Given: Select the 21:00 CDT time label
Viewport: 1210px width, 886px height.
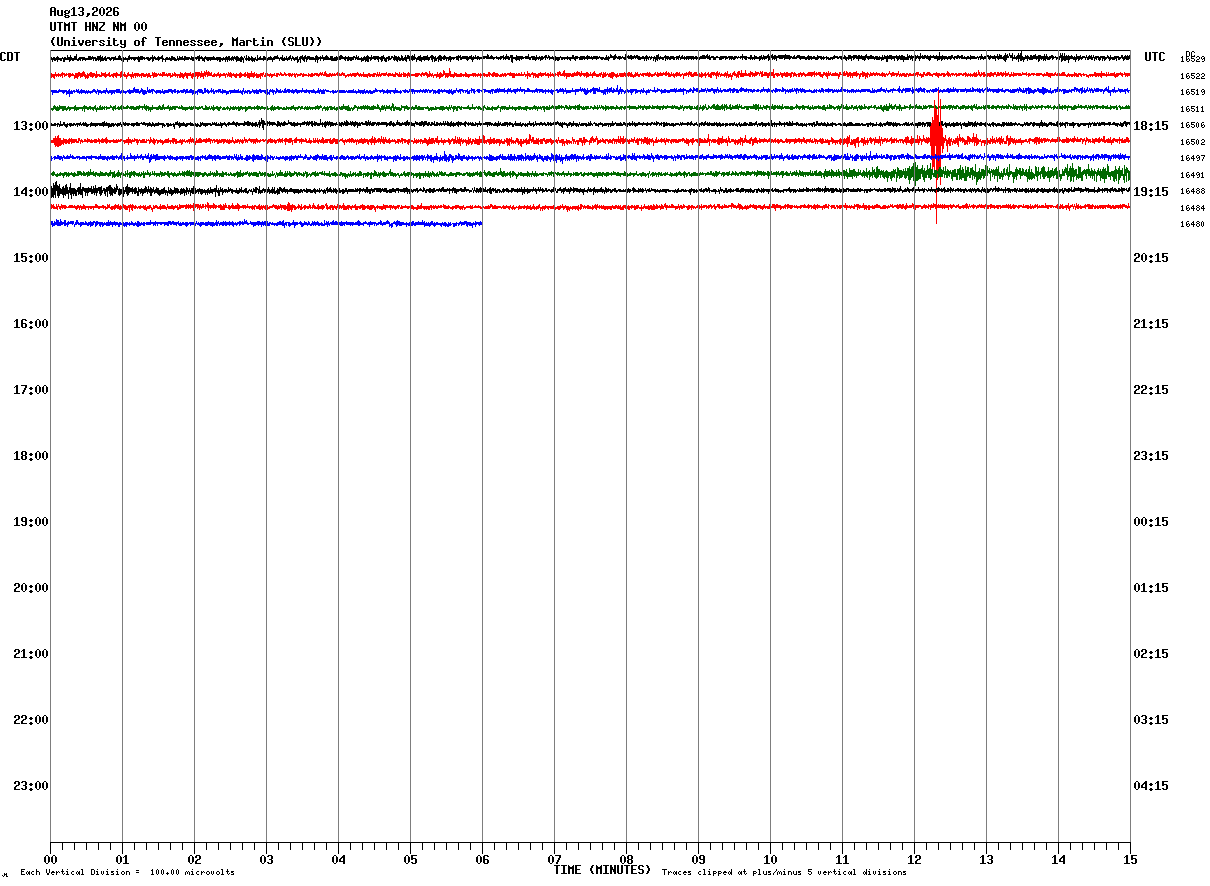Looking at the screenshot, I should [x=30, y=653].
